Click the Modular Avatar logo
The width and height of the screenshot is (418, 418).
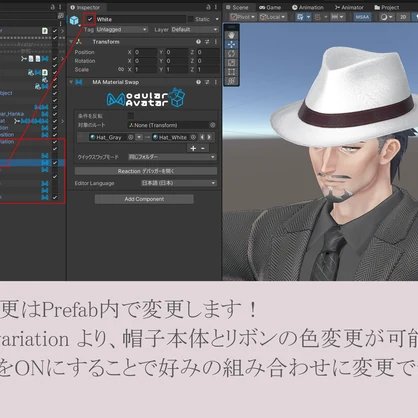click(x=145, y=98)
